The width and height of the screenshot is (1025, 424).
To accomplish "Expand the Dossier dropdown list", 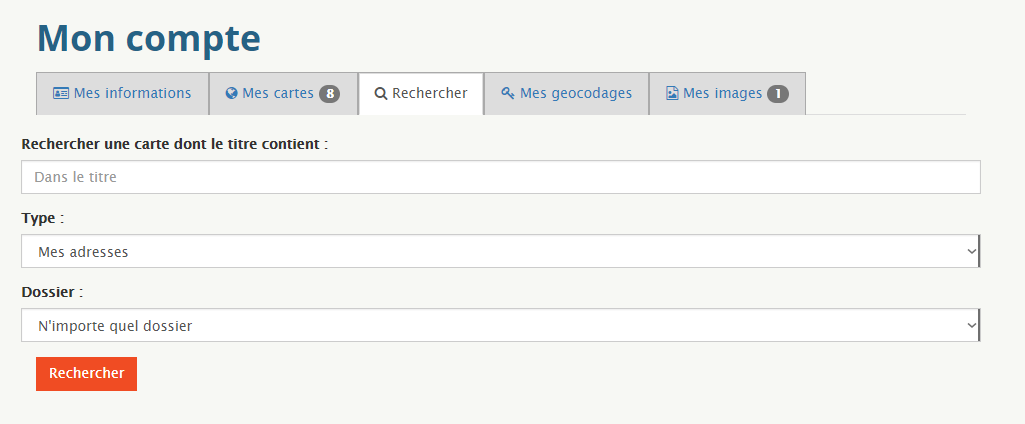I will [501, 325].
